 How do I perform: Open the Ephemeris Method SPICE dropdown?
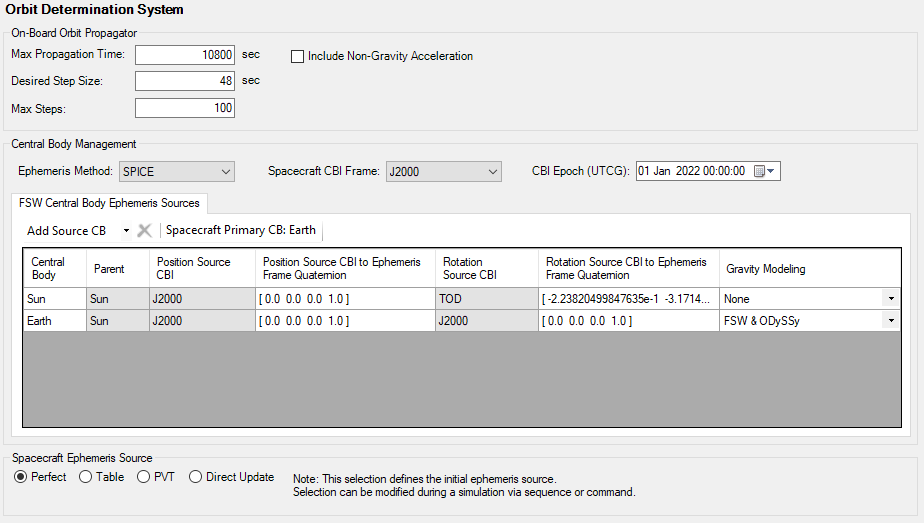point(176,171)
